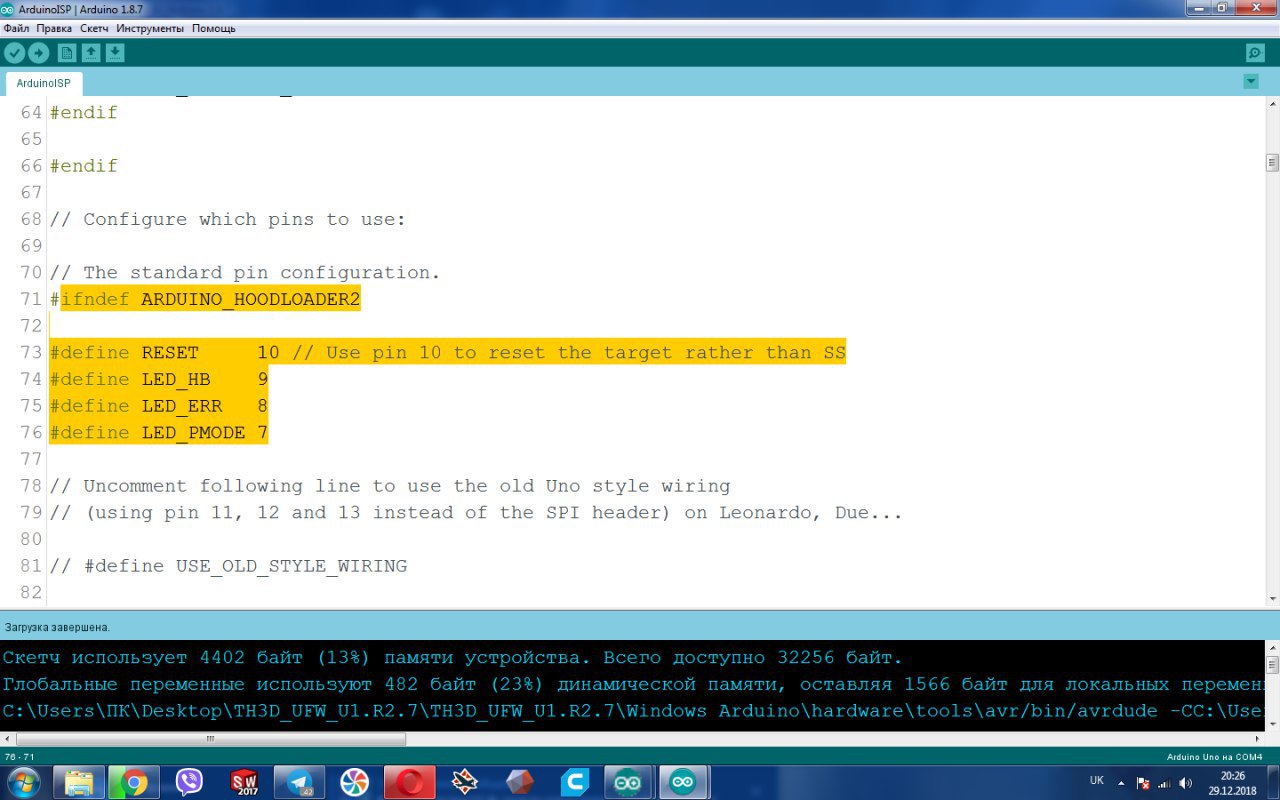Image resolution: width=1280 pixels, height=800 pixels.
Task: Click the Show desktop strip beside the clock
Action: pyautogui.click(x=1273, y=782)
